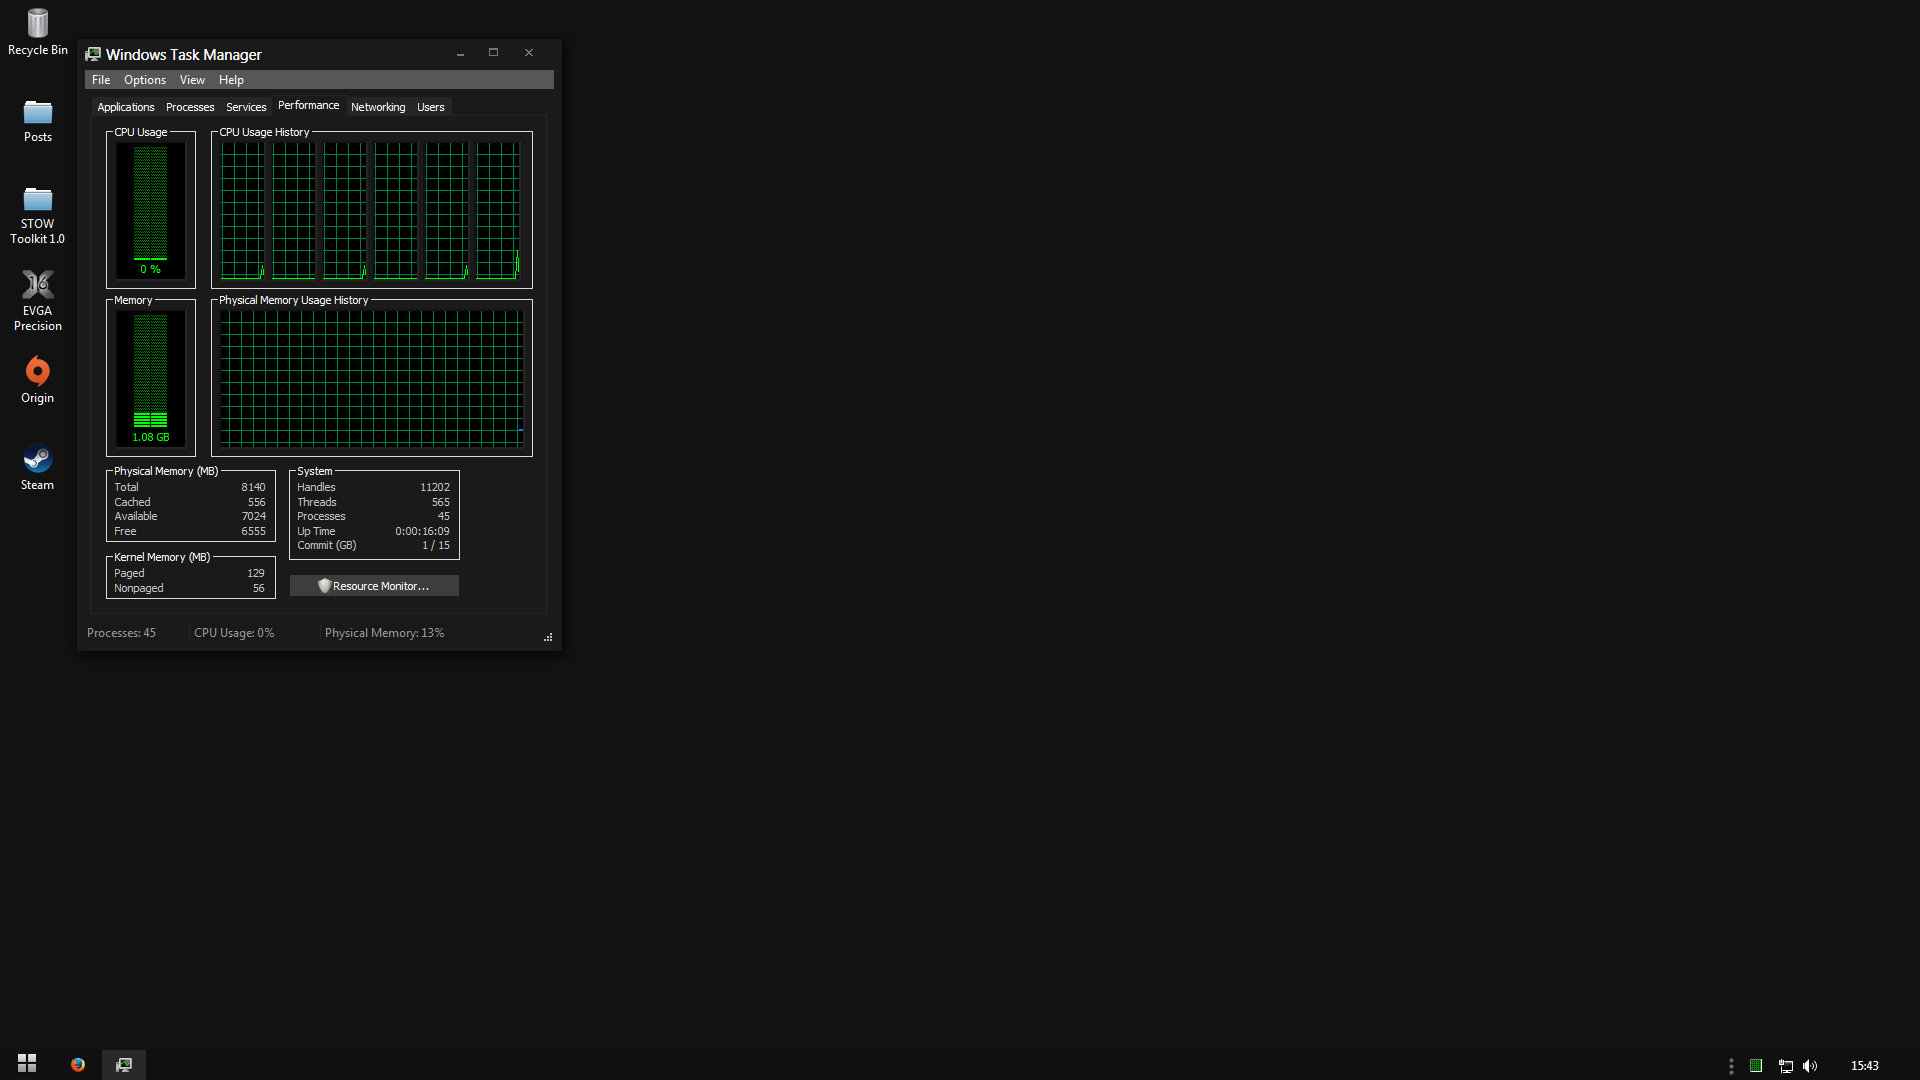Click the Processes value 45 in System group
Viewport: 1920px width, 1080px height.
click(444, 517)
